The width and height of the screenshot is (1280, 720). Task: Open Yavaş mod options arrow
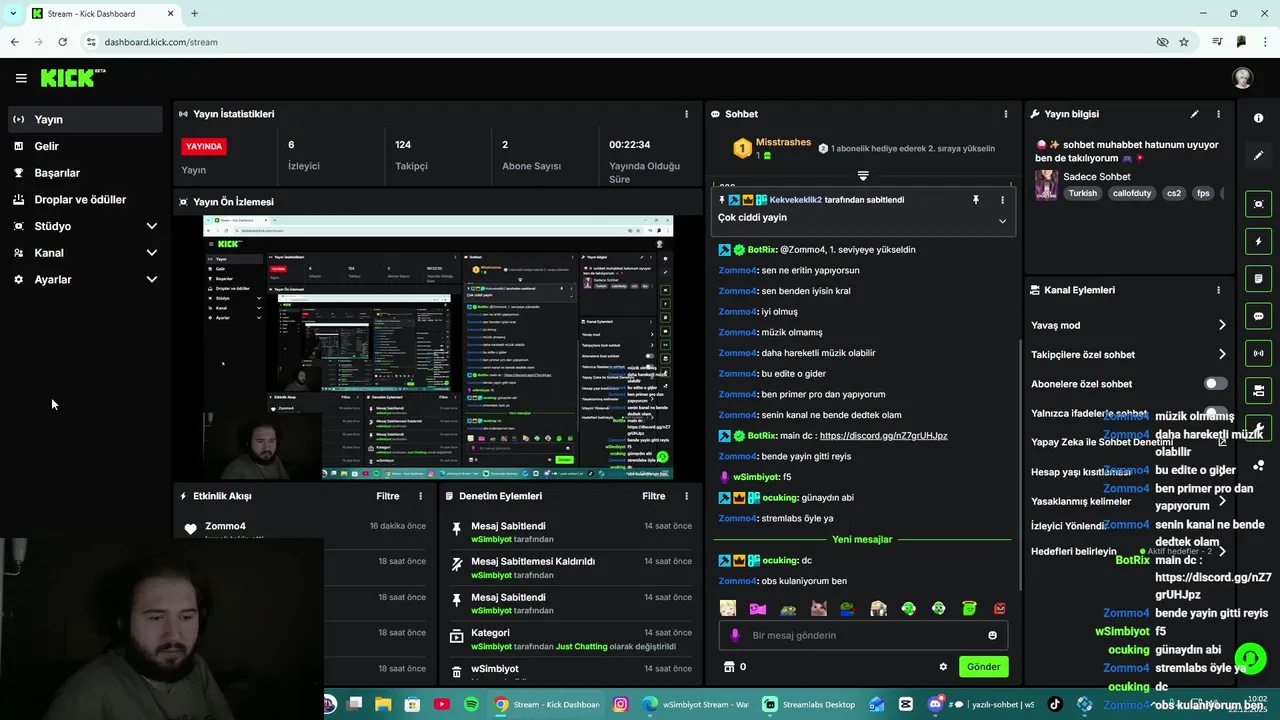pyautogui.click(x=1221, y=325)
